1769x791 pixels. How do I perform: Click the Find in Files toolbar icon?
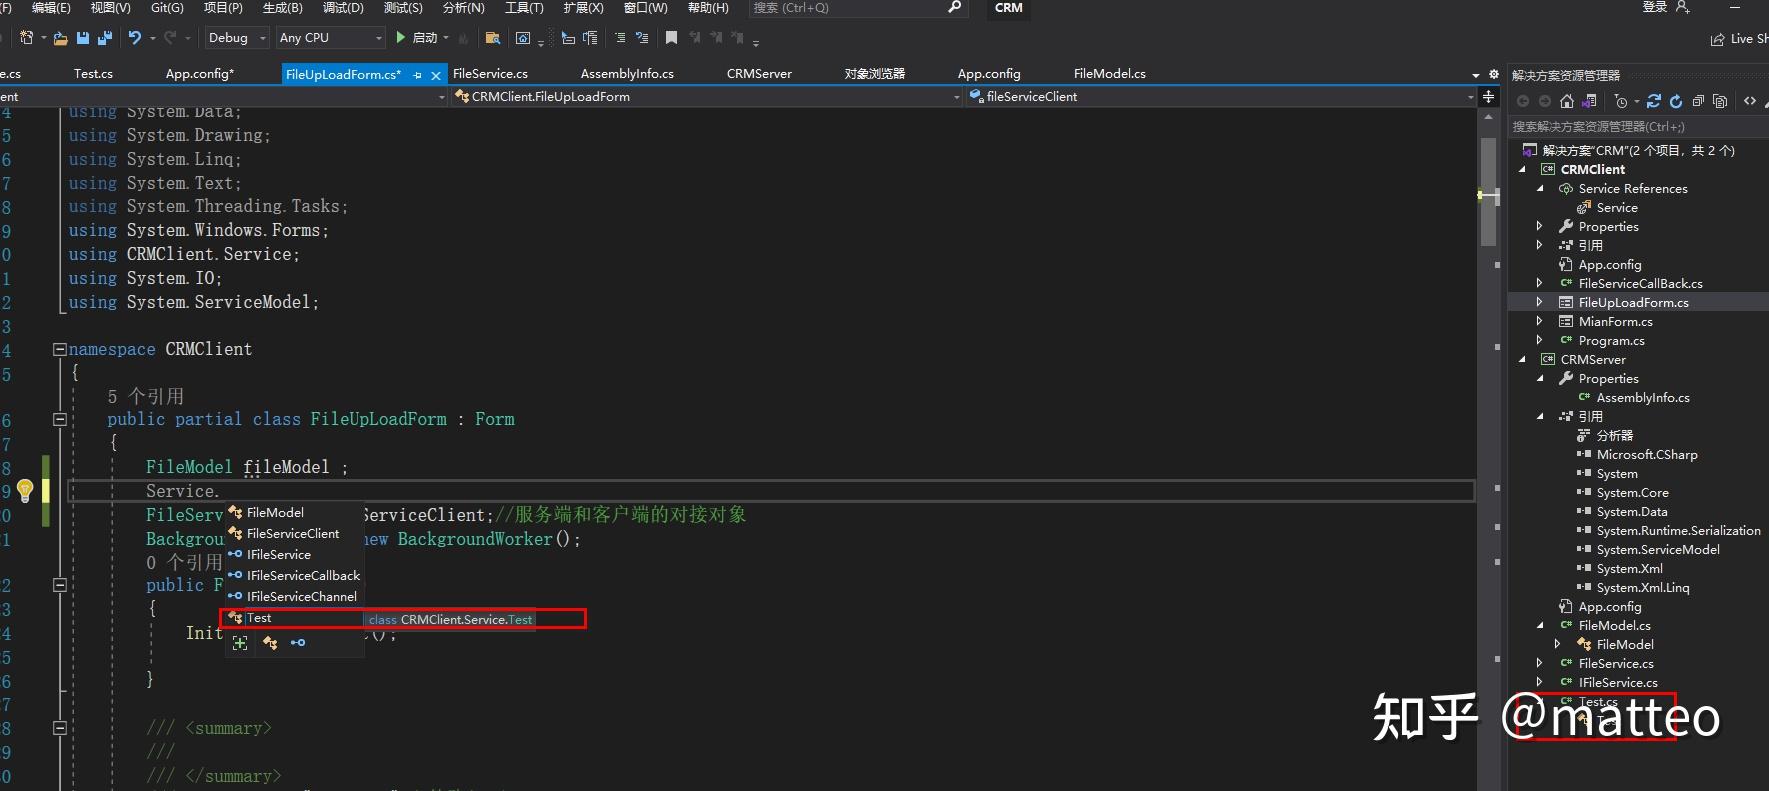point(492,38)
